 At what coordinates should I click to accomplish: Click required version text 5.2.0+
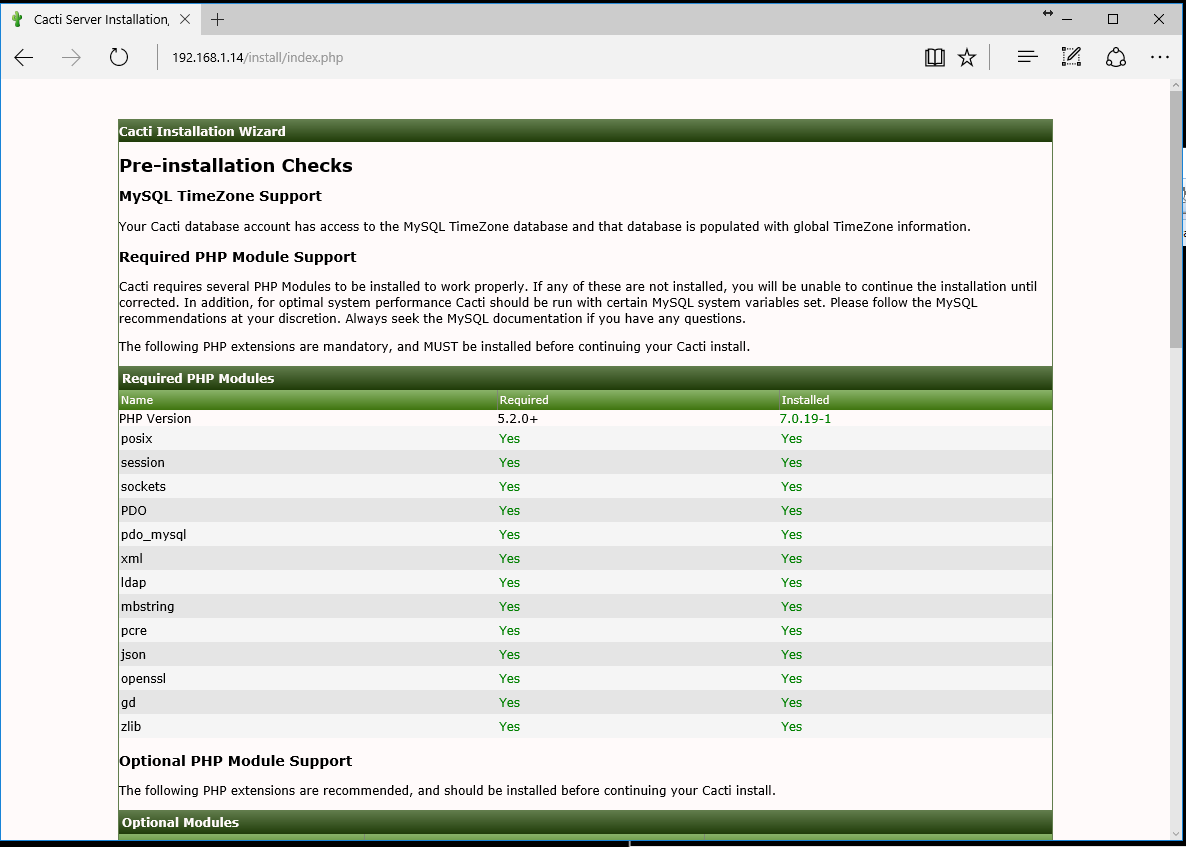(x=518, y=418)
